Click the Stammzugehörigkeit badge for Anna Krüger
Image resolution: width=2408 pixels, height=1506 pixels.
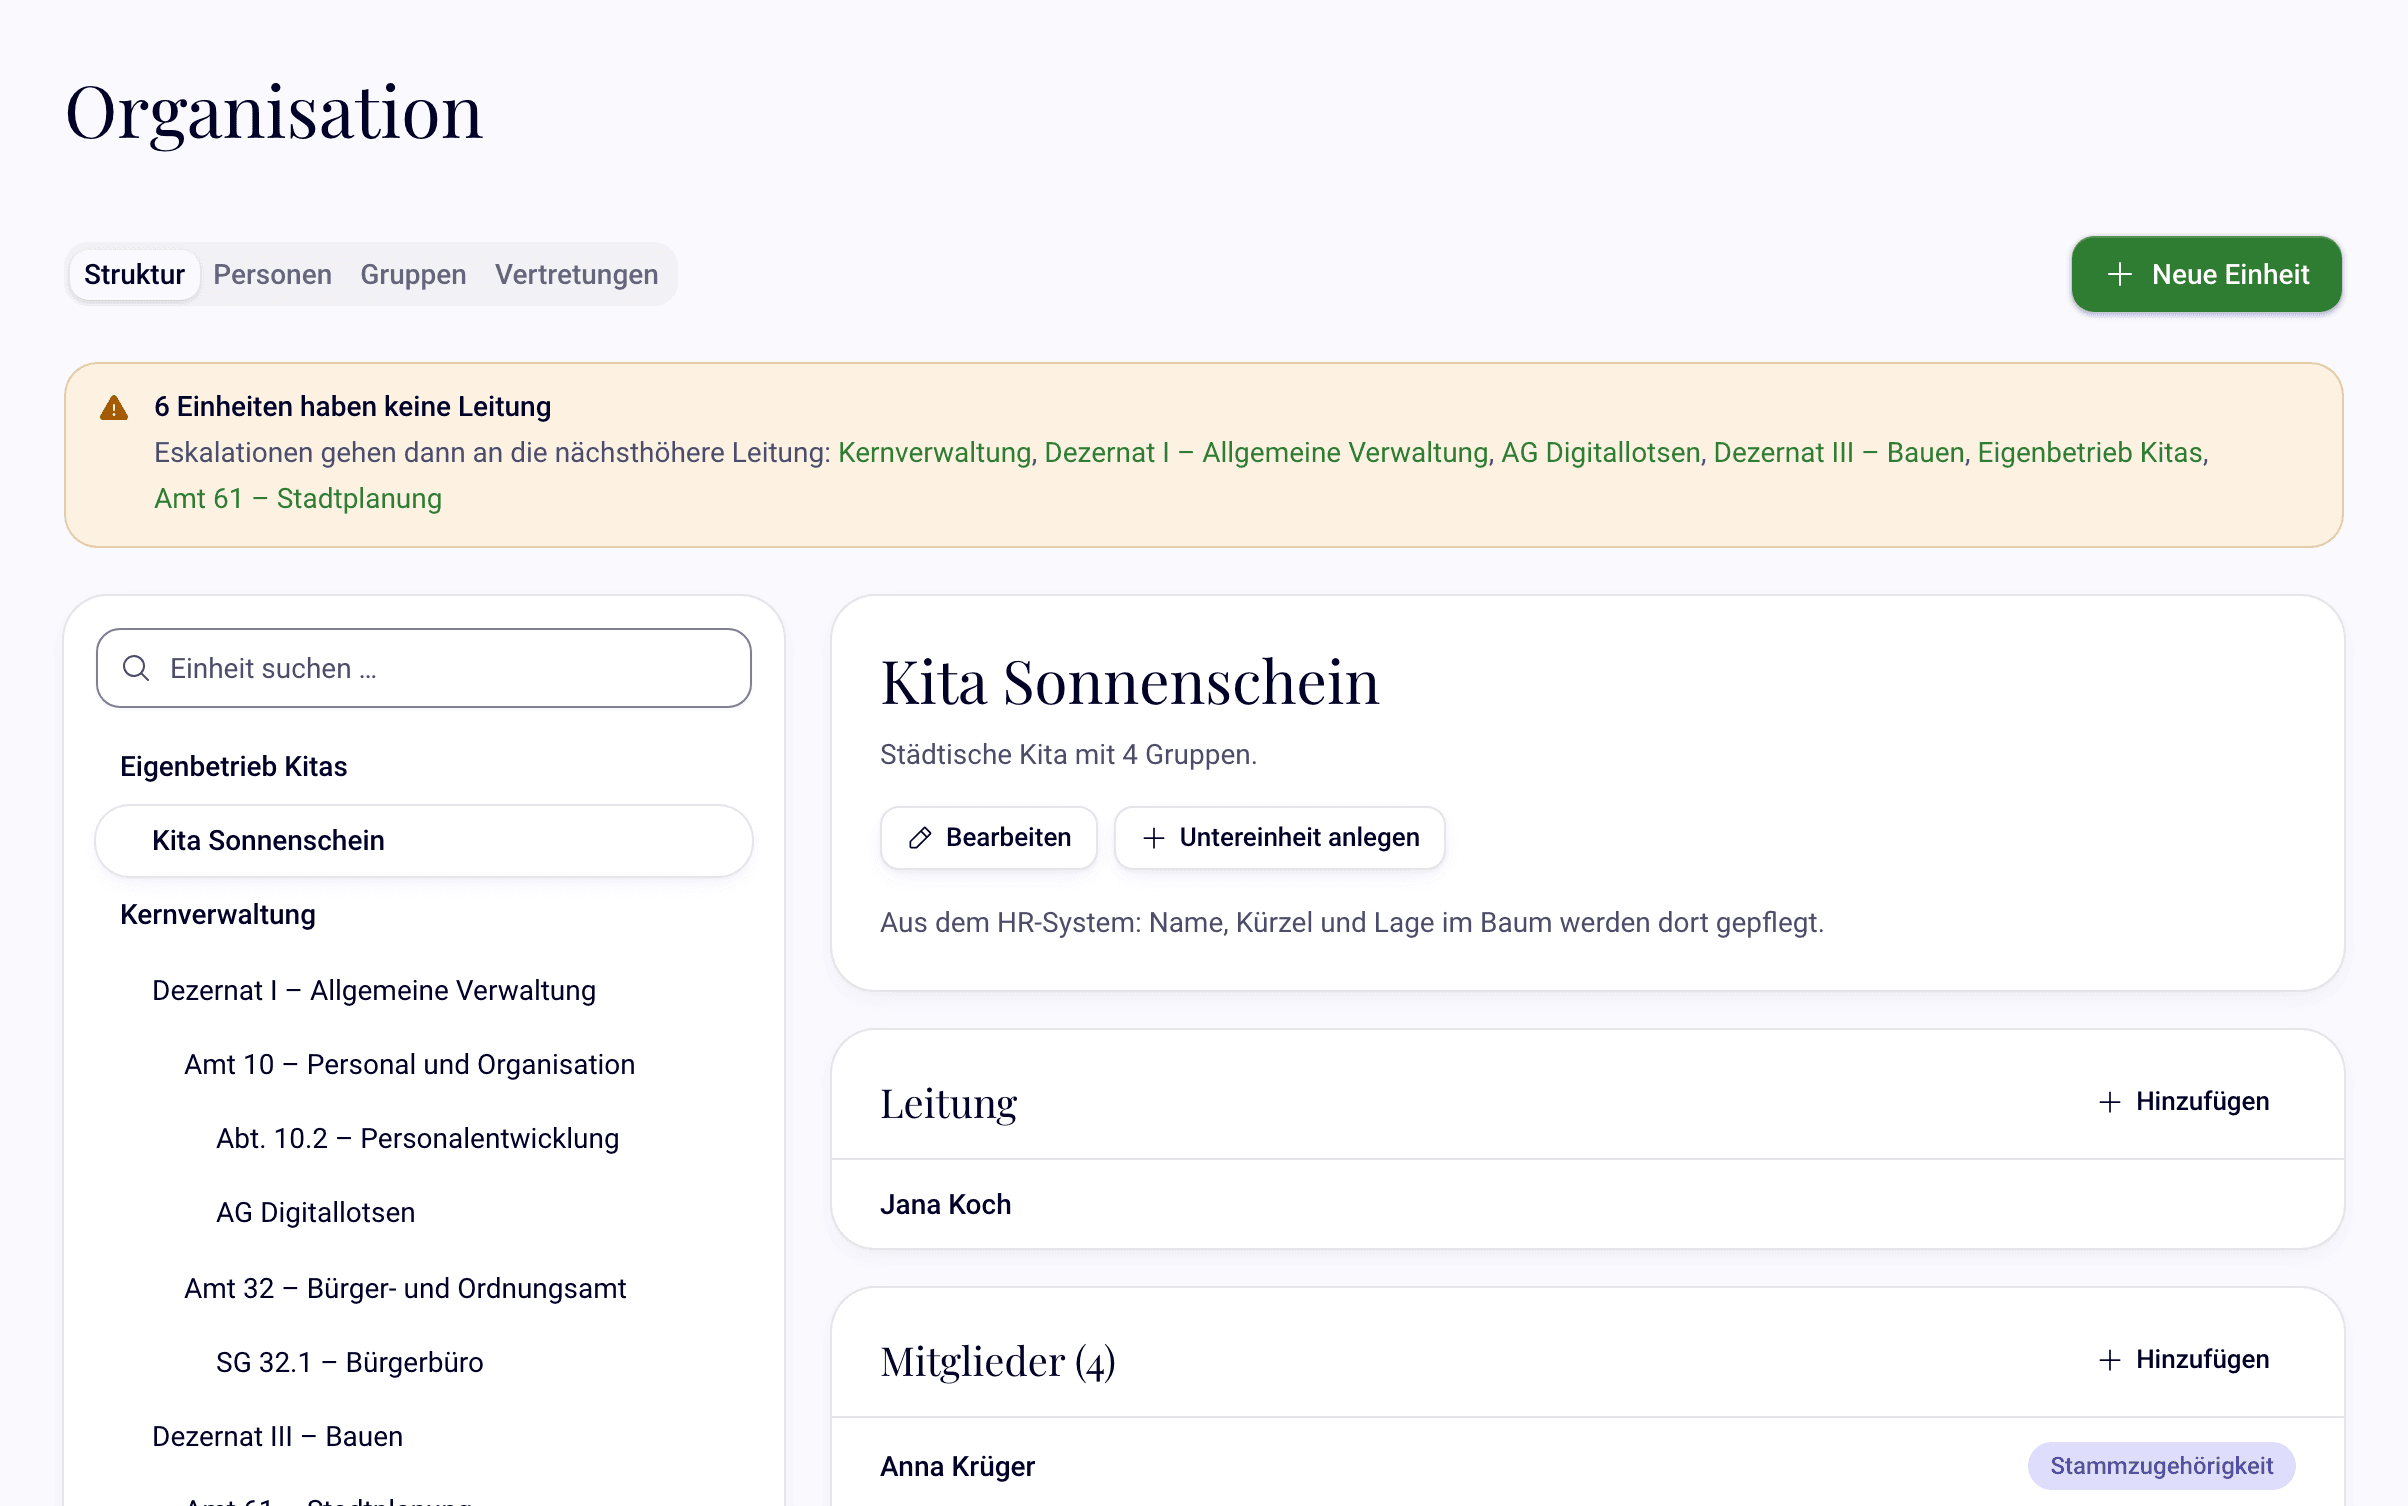tap(2161, 1466)
